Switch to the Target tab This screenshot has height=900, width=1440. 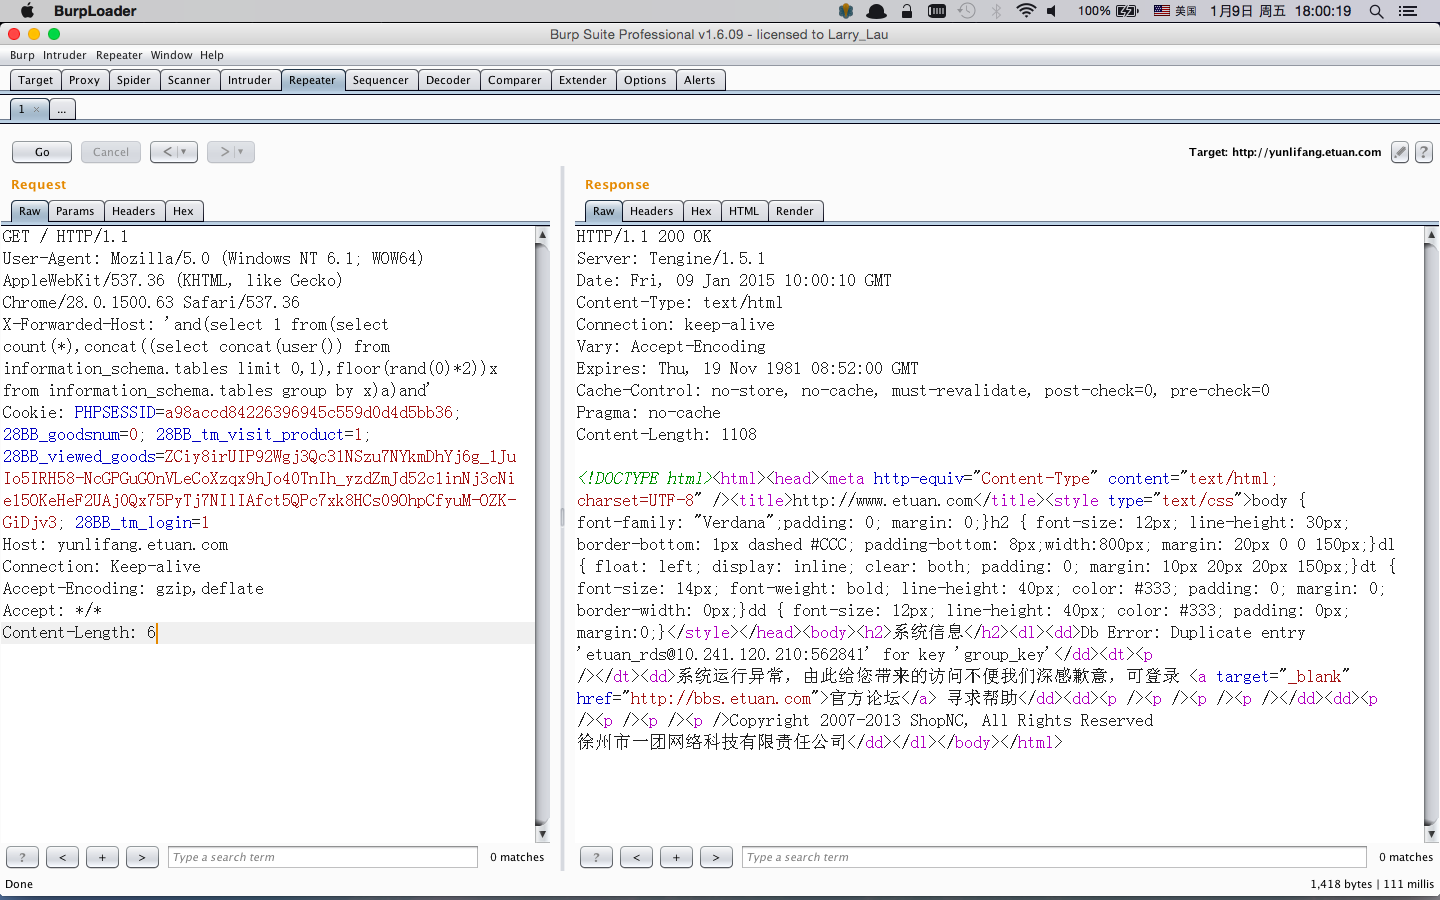click(x=36, y=80)
